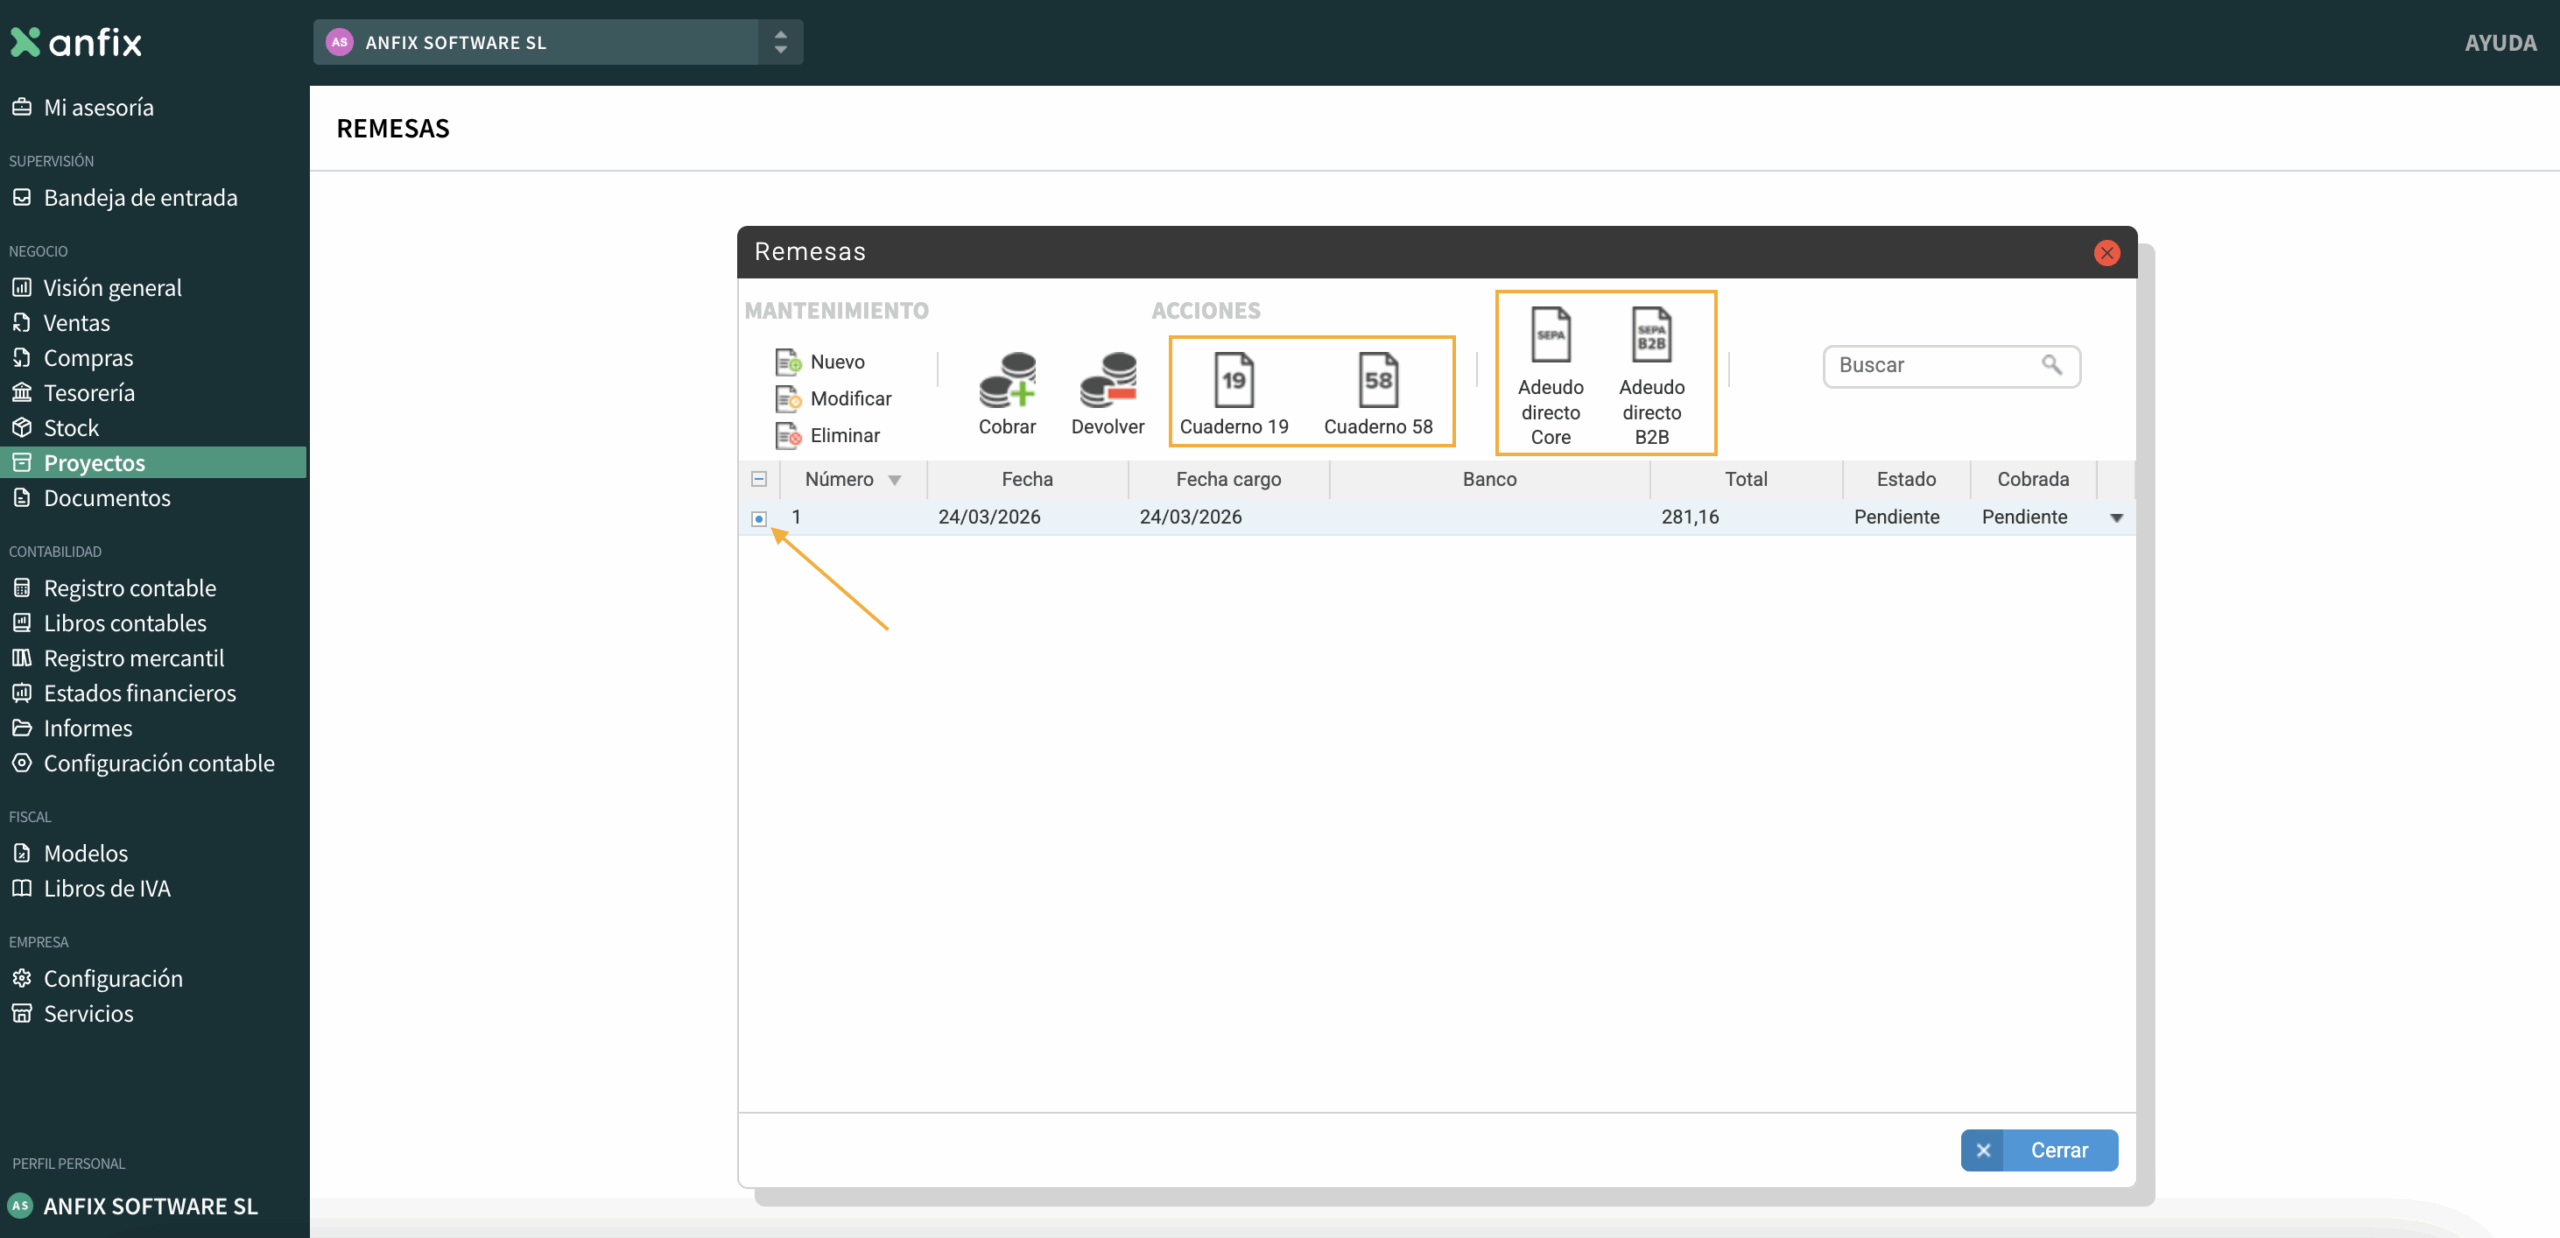The height and width of the screenshot is (1238, 2560).
Task: Click Adeudo directo B2B icon
Action: click(x=1651, y=335)
